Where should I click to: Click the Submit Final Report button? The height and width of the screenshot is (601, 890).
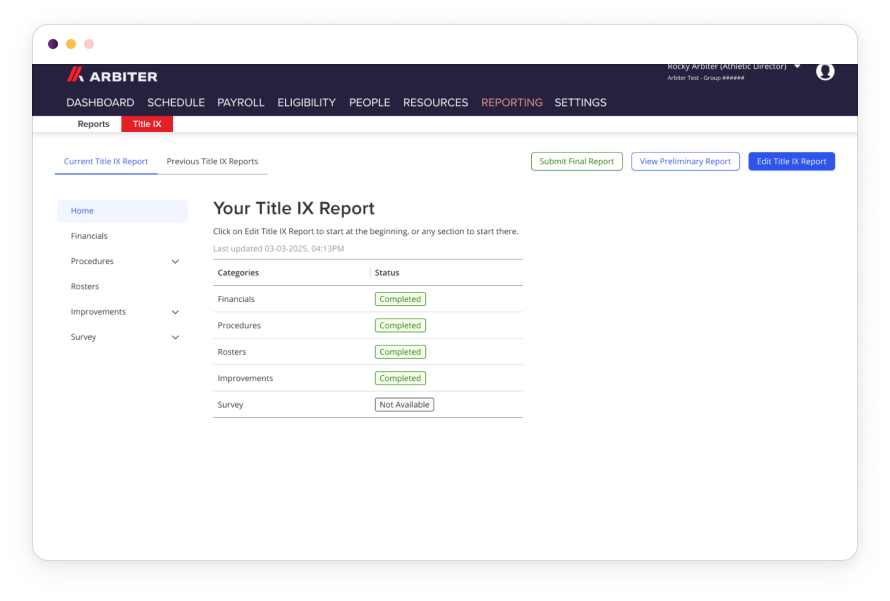[576, 161]
